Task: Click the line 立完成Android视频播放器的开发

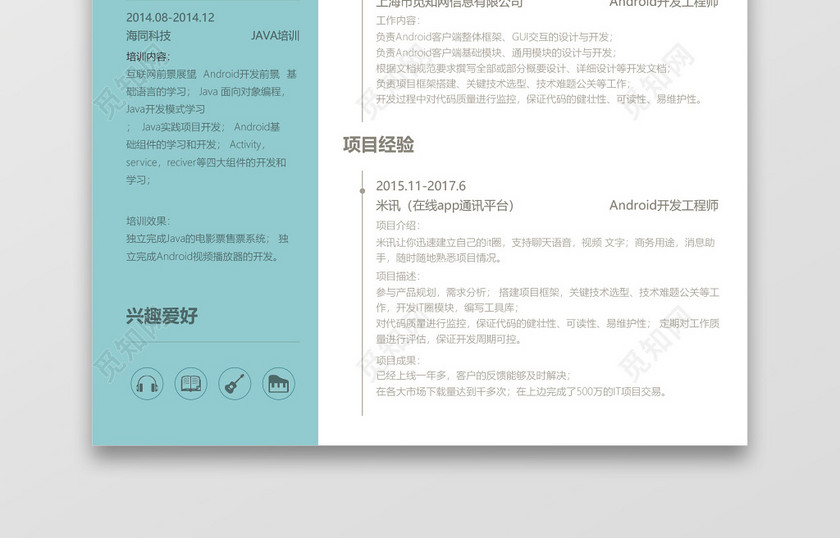Action: tap(204, 257)
